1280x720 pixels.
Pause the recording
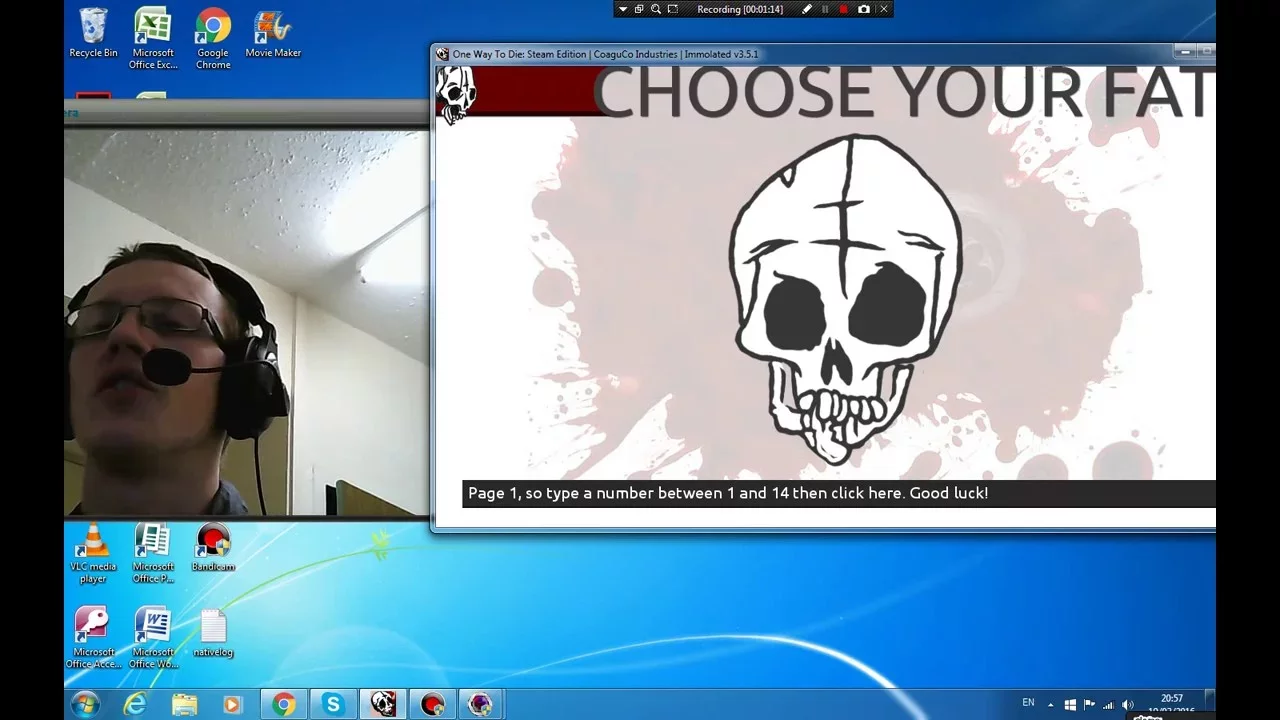[825, 9]
